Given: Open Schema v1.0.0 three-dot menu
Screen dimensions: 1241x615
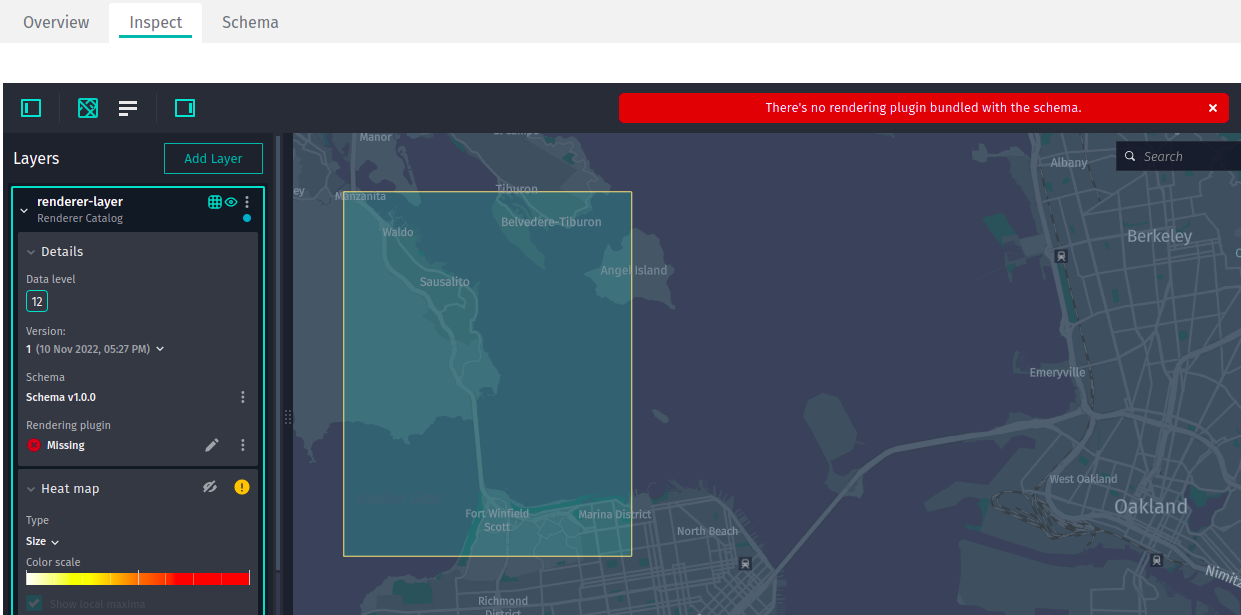Looking at the screenshot, I should point(243,397).
